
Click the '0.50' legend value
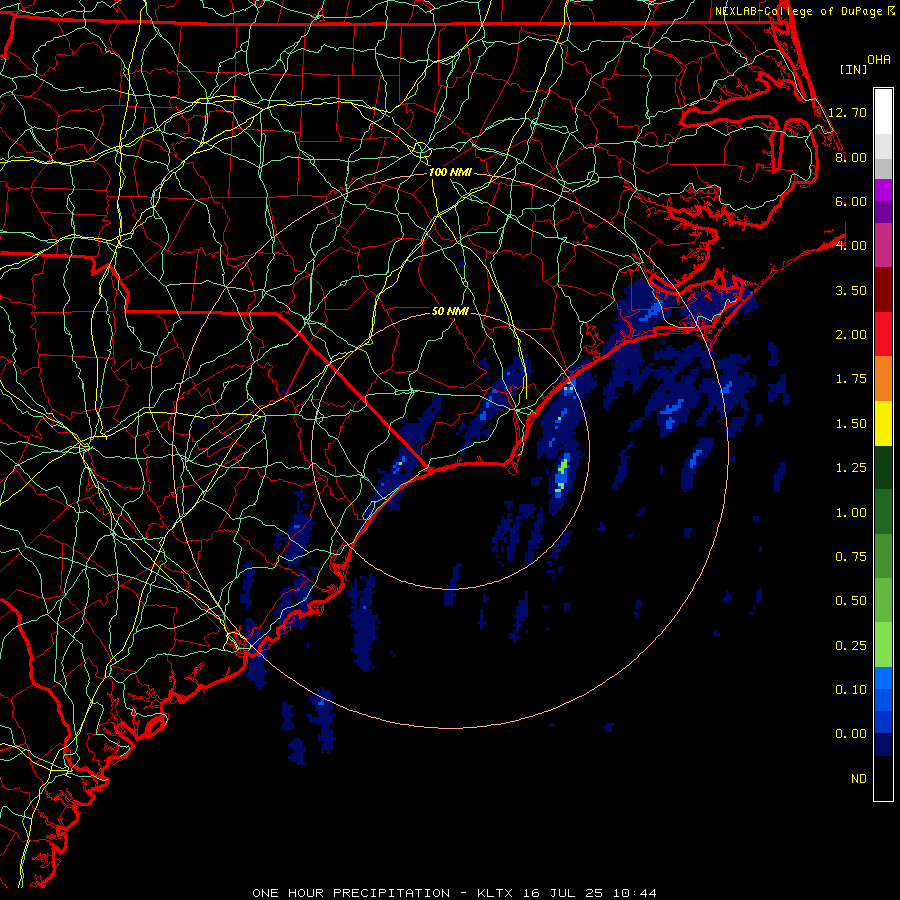851,601
